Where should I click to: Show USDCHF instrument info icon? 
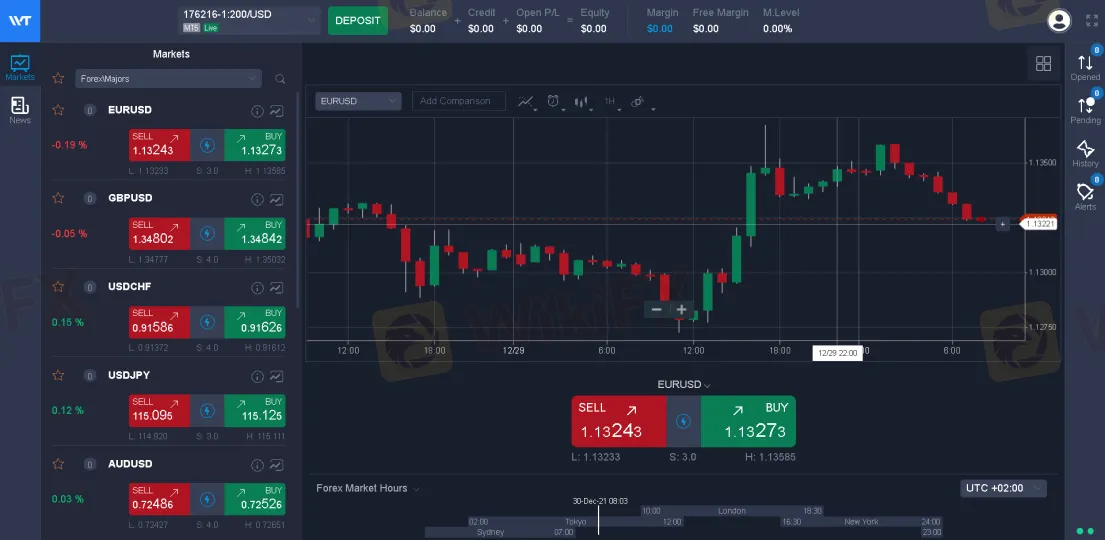pos(257,288)
